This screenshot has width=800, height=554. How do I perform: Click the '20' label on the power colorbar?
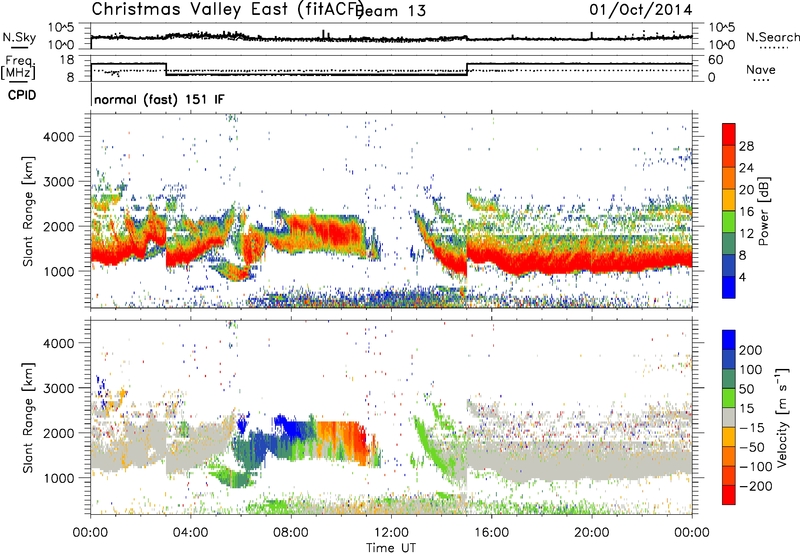point(746,190)
